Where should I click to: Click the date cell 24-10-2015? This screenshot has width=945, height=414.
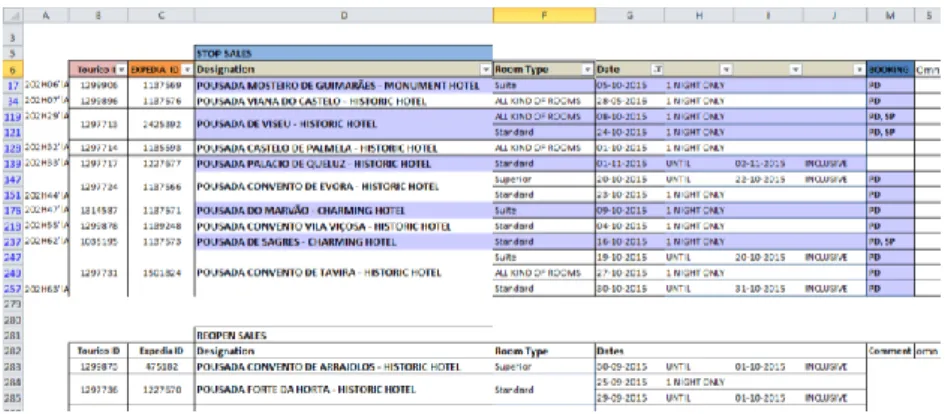tap(630, 132)
